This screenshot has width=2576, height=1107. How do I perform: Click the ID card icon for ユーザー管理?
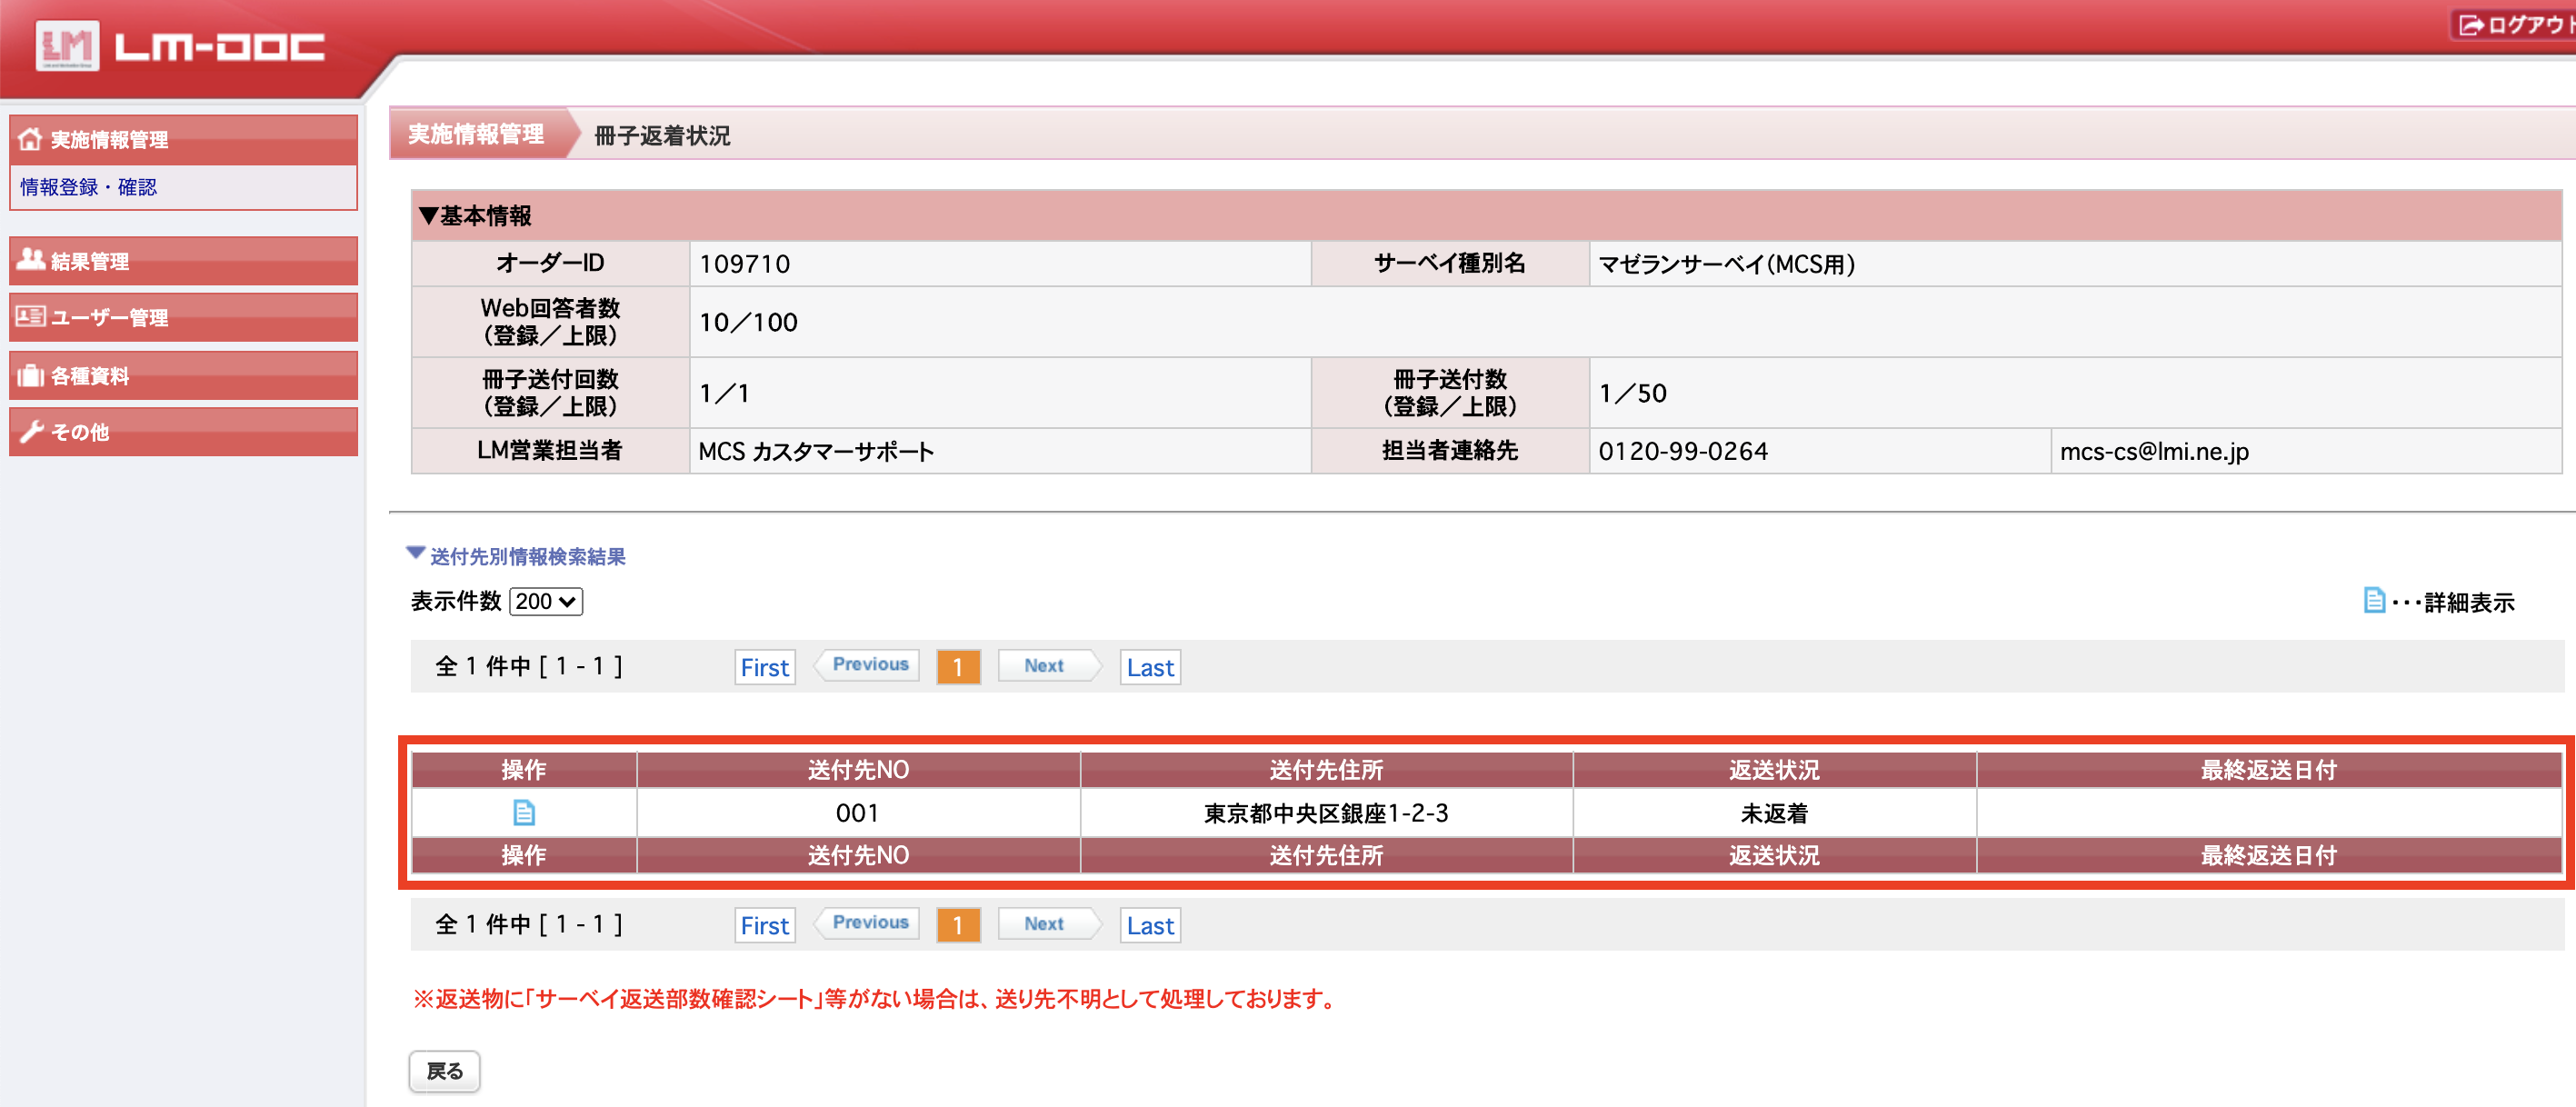(x=30, y=317)
